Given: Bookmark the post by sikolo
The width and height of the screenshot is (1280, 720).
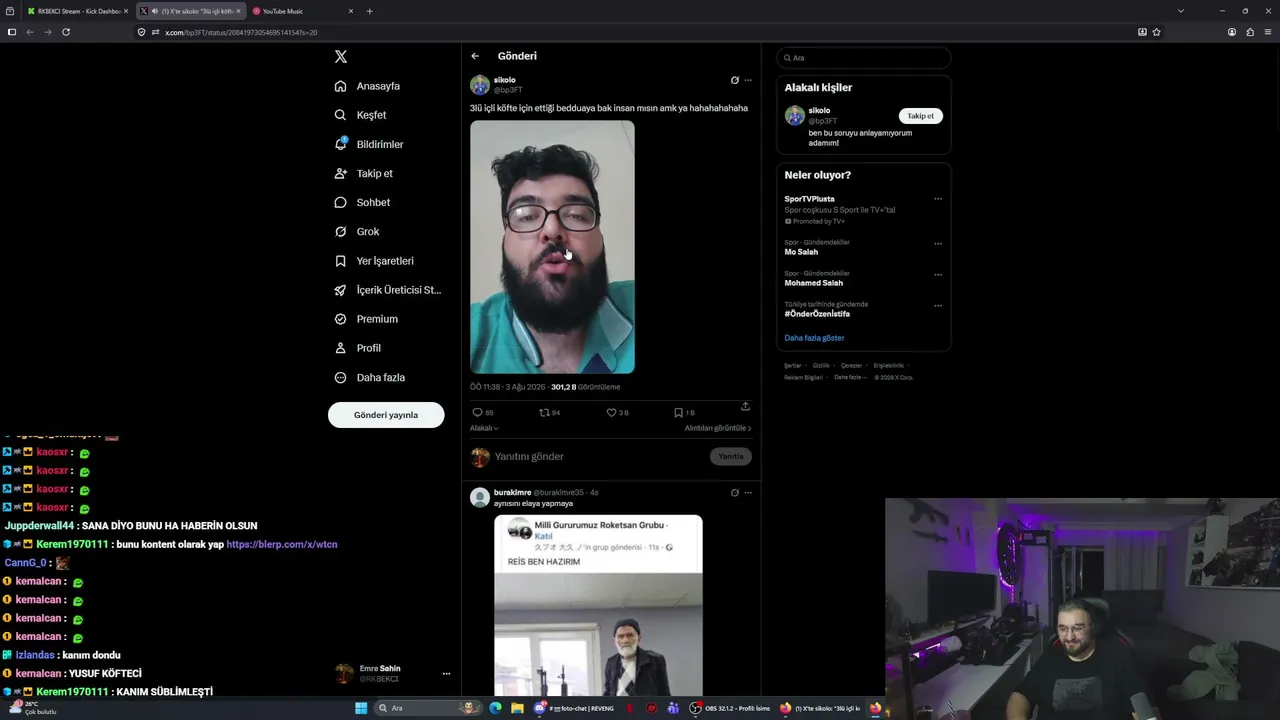Looking at the screenshot, I should coord(678,412).
